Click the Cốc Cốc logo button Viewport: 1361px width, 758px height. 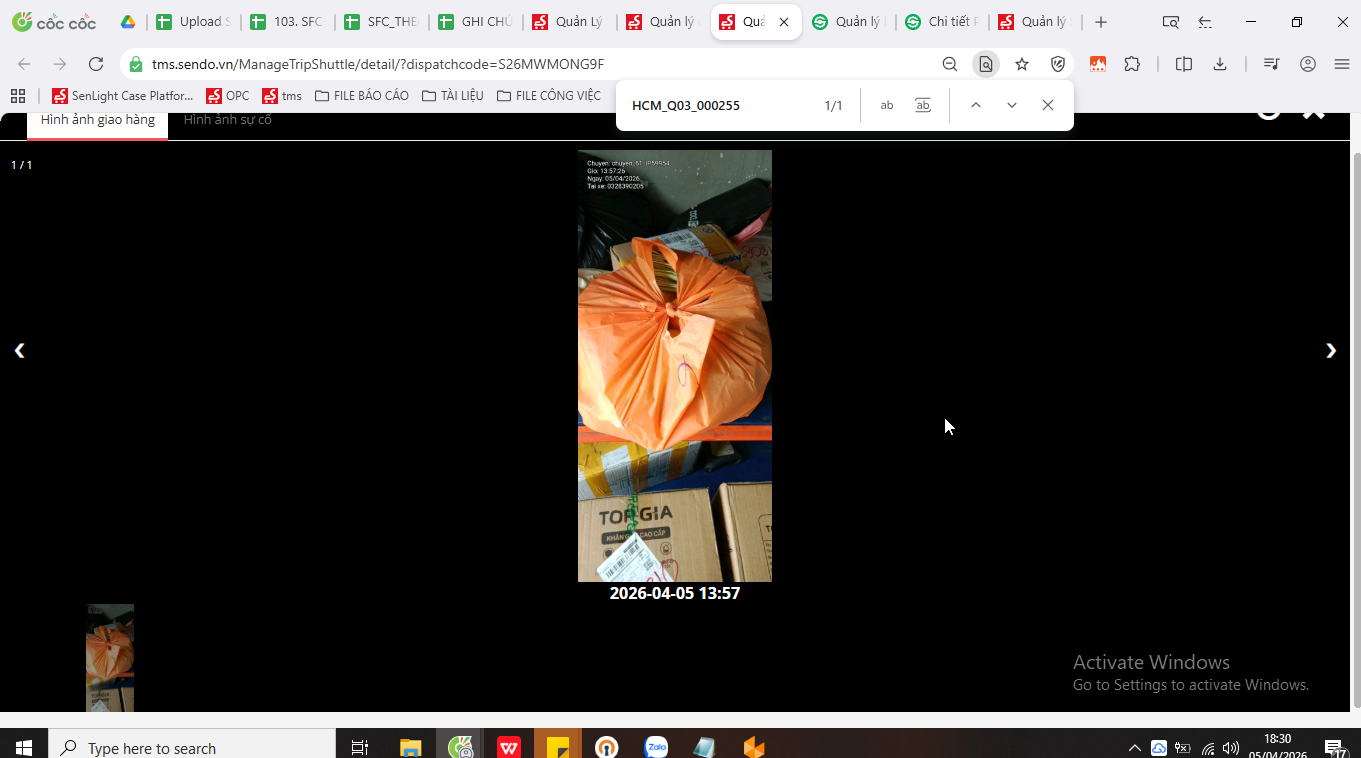pyautogui.click(x=54, y=22)
